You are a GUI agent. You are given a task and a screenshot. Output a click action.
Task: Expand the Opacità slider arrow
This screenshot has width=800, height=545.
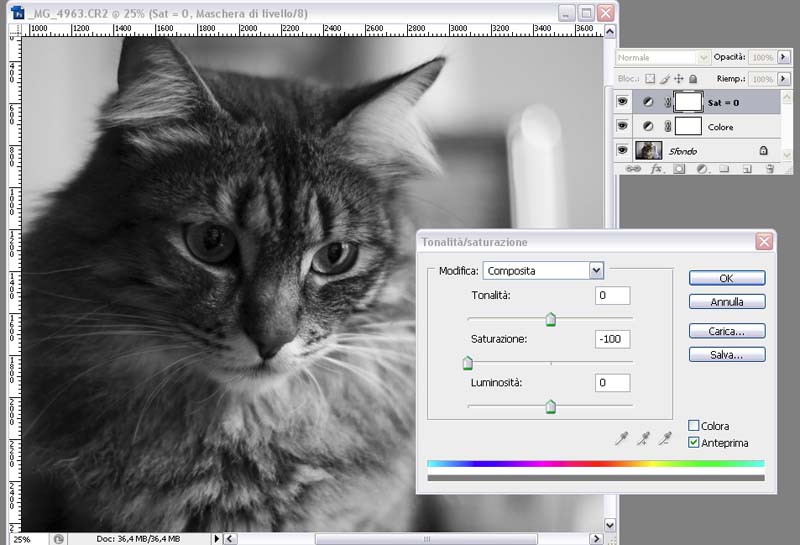coord(783,58)
